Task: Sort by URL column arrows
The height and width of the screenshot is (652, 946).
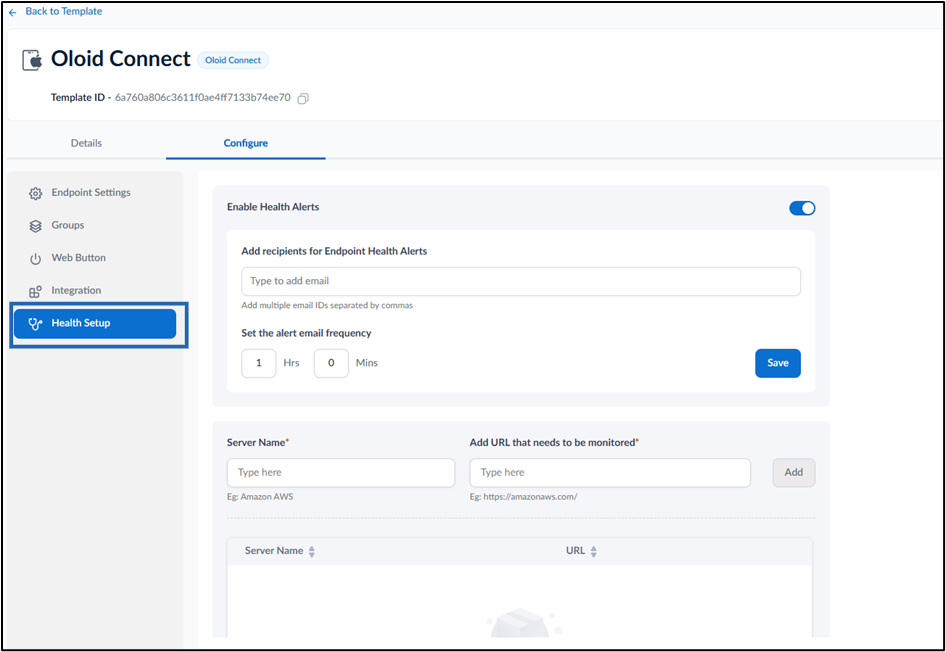Action: pos(594,551)
